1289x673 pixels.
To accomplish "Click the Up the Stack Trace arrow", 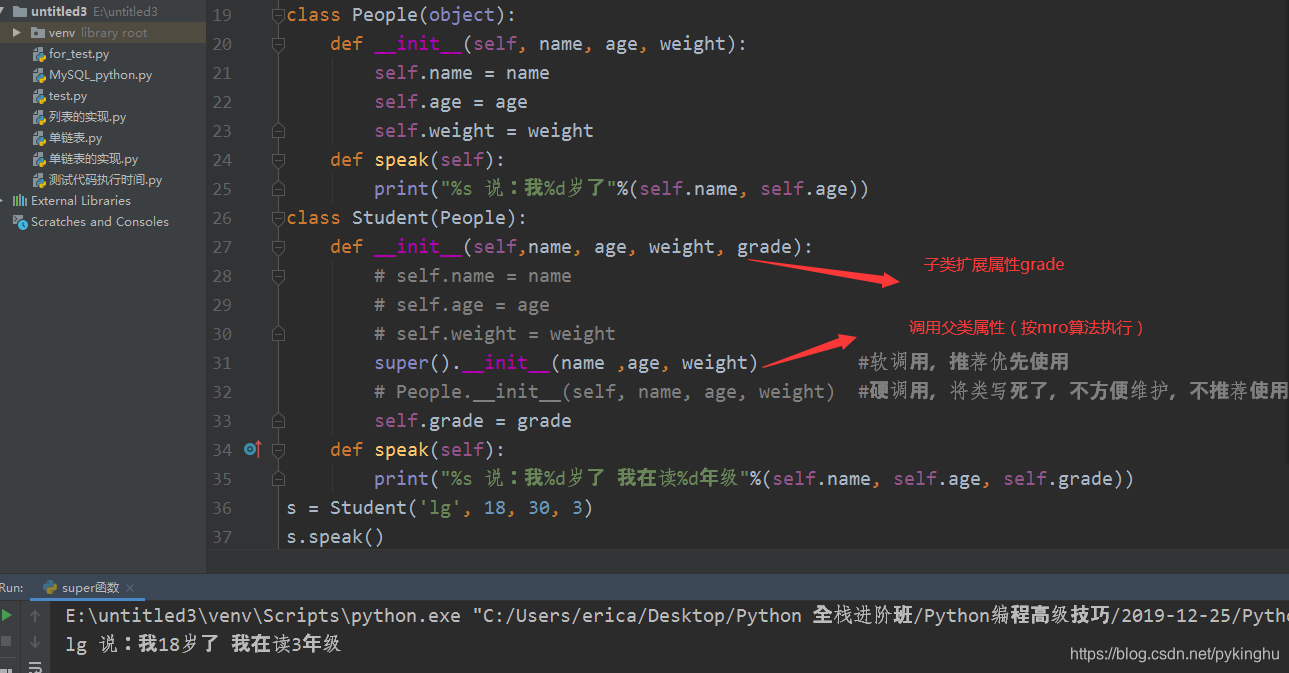I will click(35, 616).
